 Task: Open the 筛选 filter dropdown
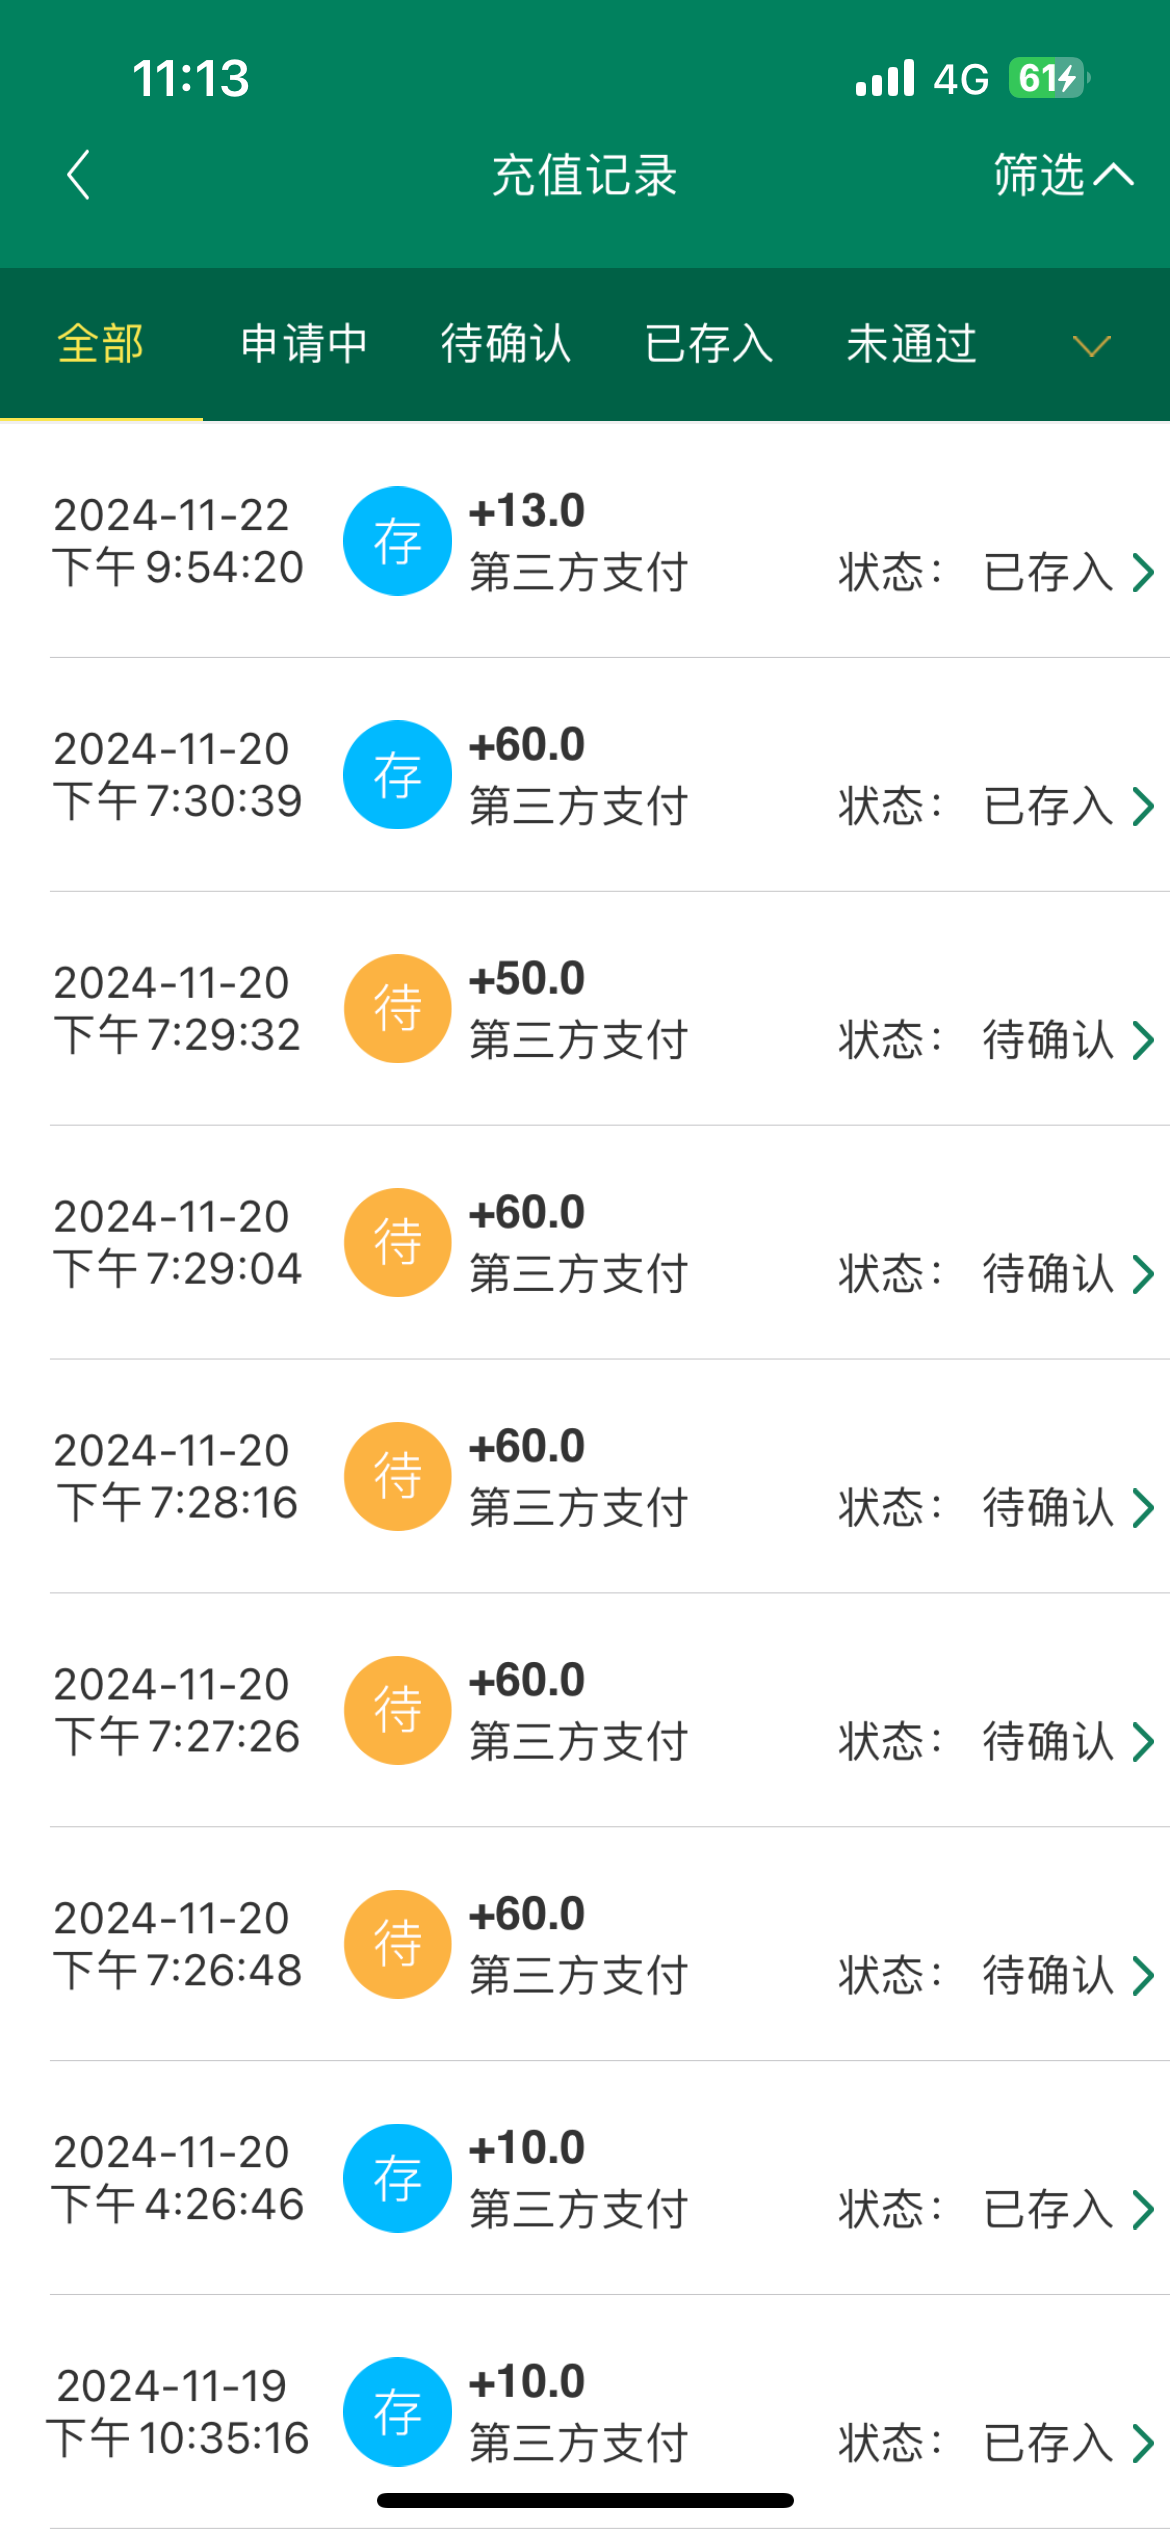(1062, 175)
